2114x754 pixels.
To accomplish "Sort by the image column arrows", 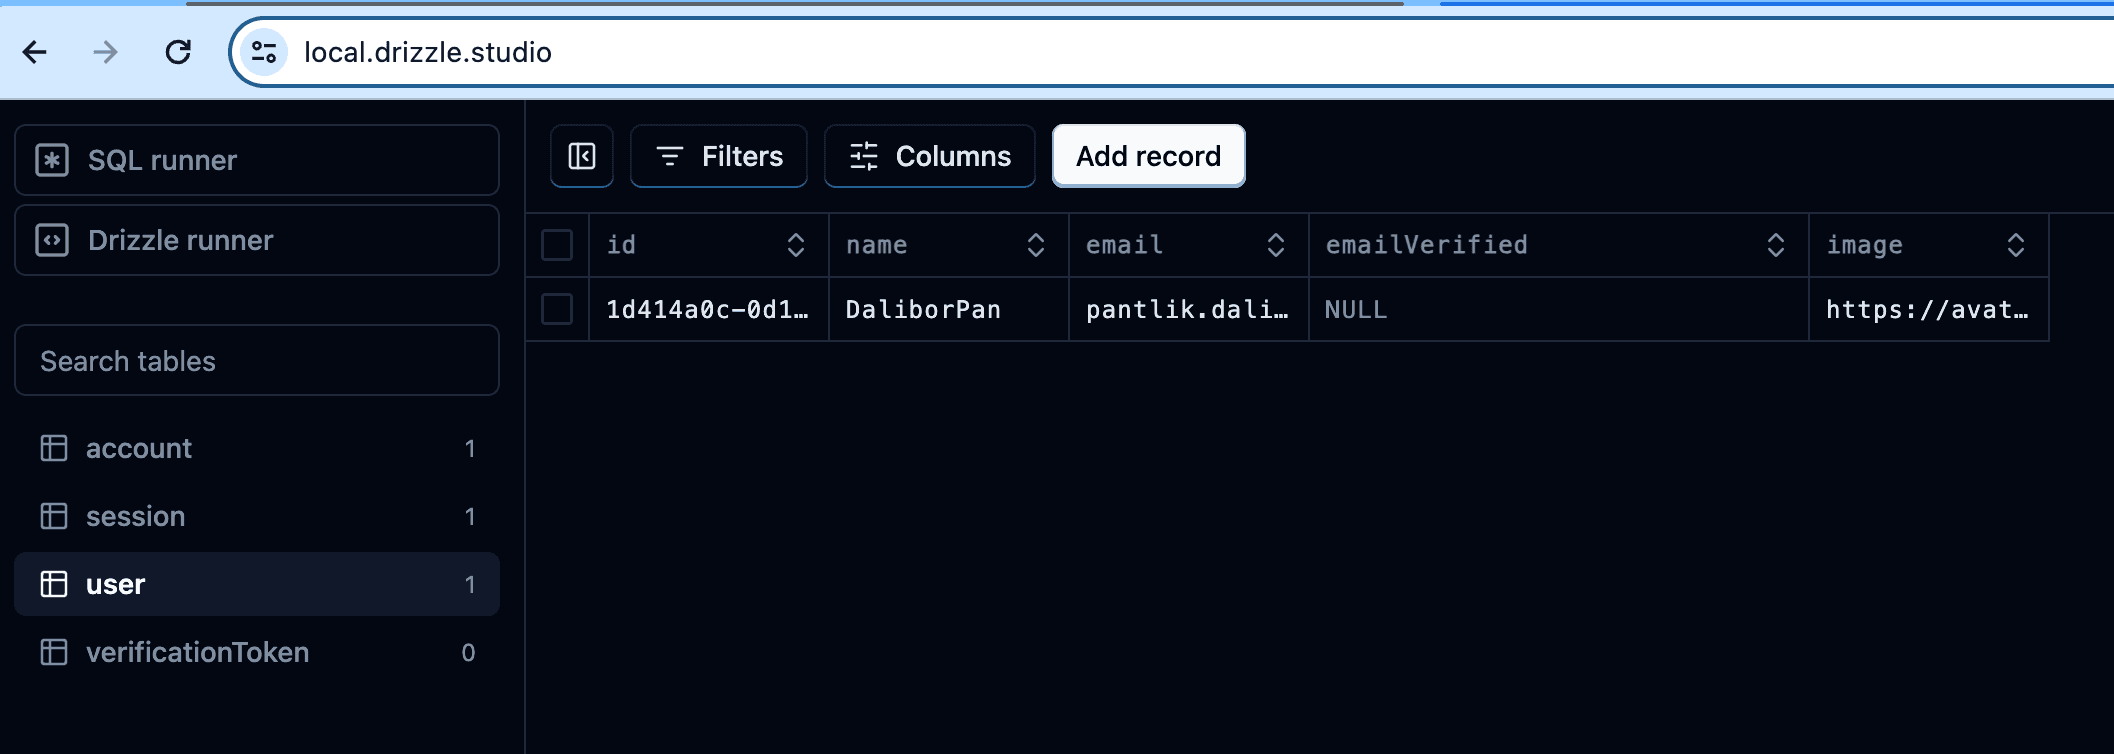I will (x=2016, y=245).
